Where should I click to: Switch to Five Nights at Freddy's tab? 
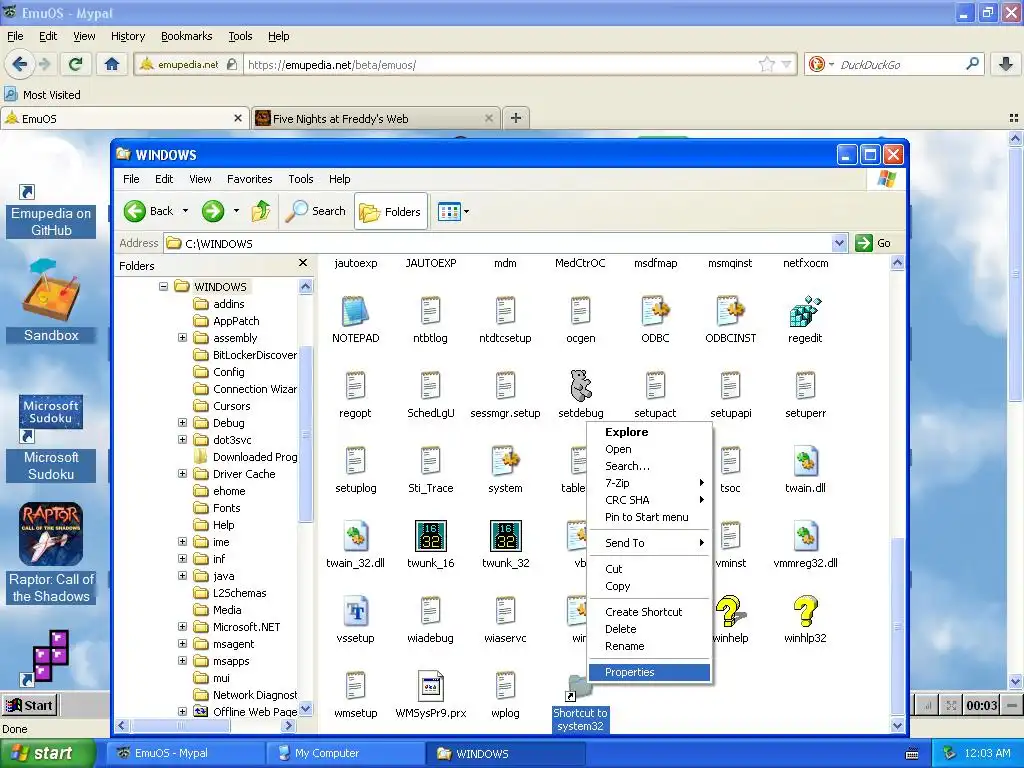(x=375, y=118)
